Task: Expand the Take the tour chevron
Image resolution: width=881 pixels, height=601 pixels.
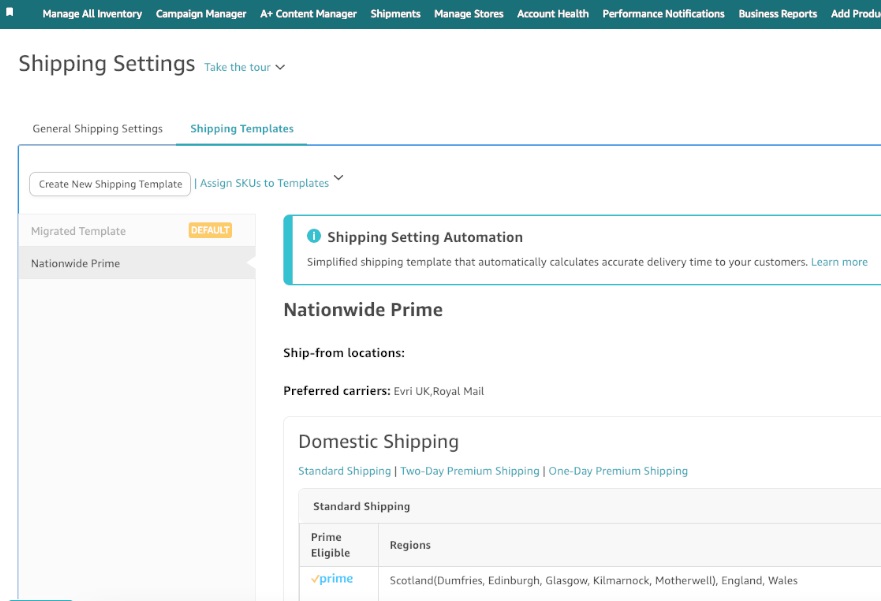Action: pyautogui.click(x=280, y=67)
